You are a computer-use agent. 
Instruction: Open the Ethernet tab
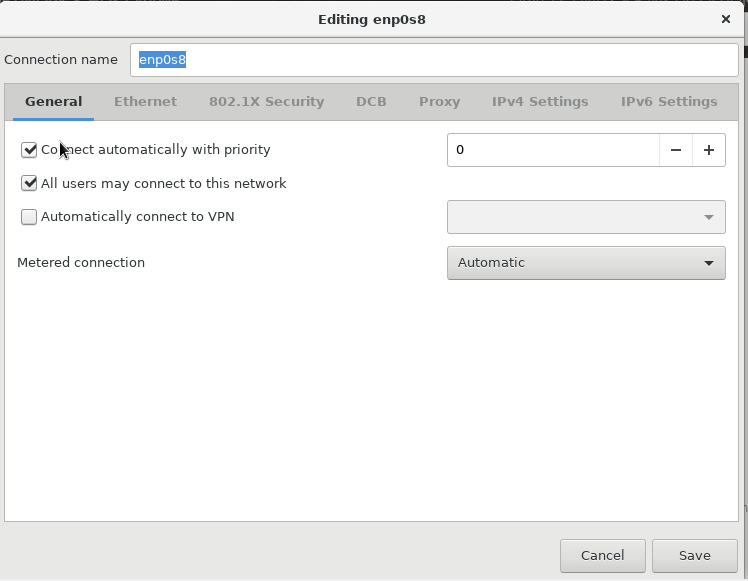(145, 102)
